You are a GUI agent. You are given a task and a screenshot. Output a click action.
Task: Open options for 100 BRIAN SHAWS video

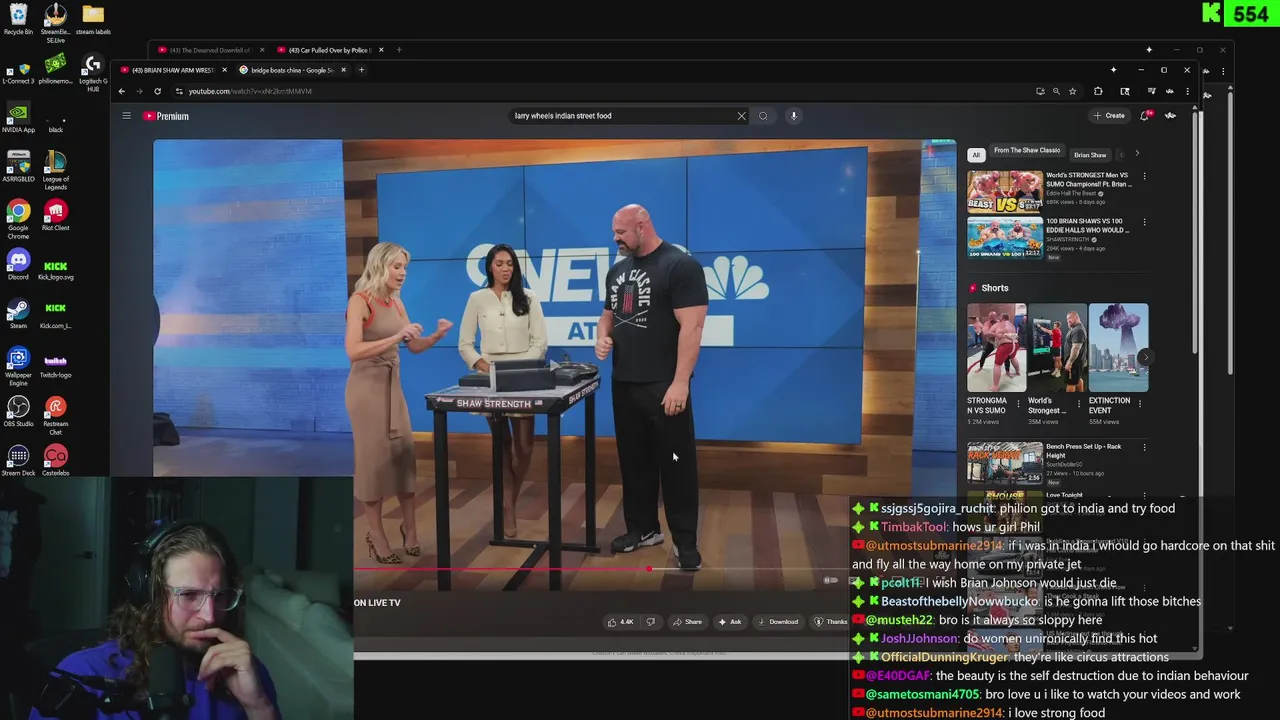[1144, 222]
